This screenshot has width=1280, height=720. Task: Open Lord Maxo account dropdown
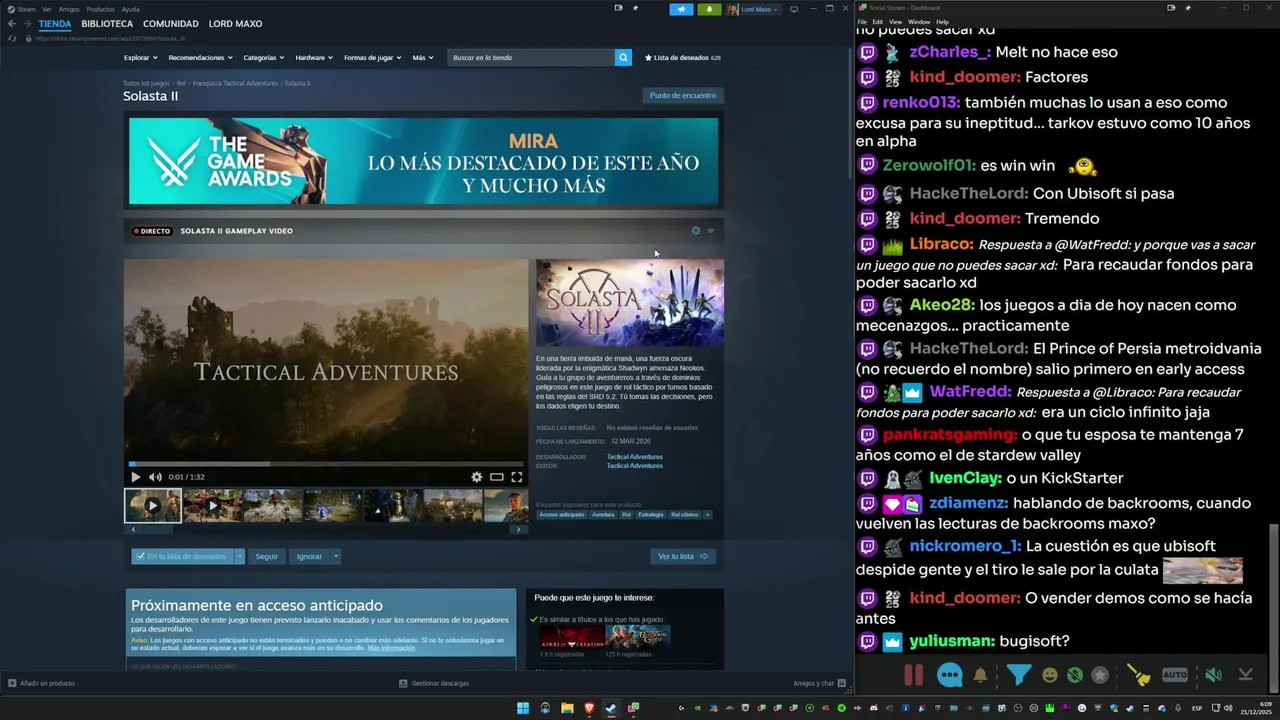pyautogui.click(x=753, y=9)
